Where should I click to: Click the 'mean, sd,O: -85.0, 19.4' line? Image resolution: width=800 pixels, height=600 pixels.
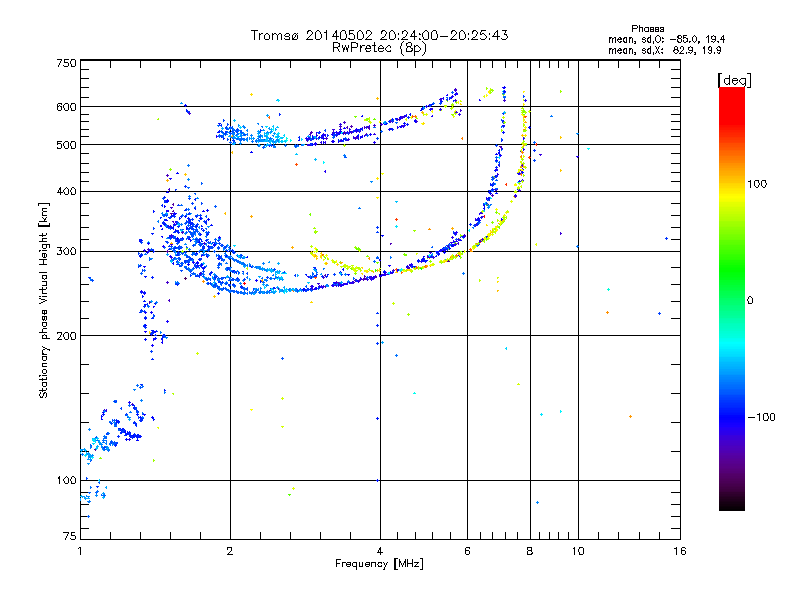click(666, 39)
